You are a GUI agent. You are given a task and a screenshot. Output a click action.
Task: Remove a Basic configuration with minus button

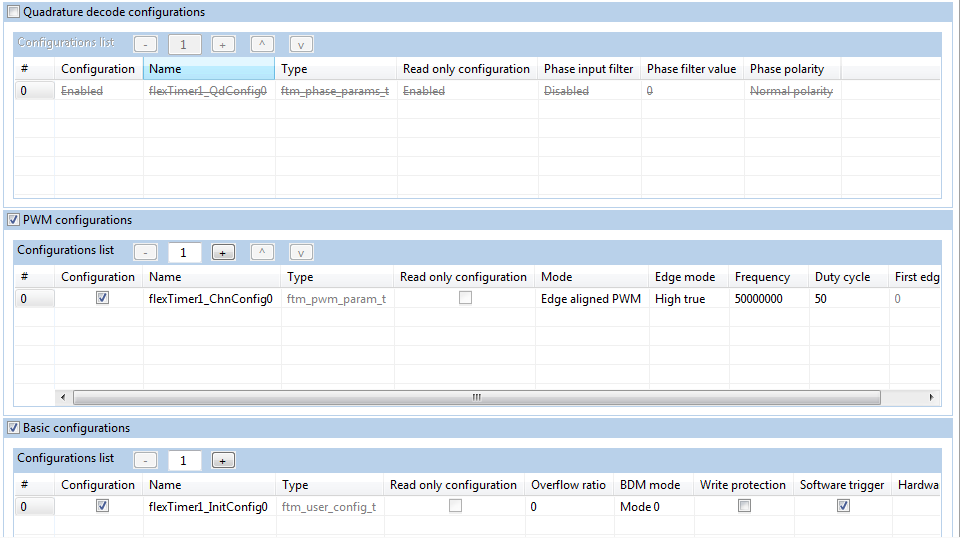[145, 460]
